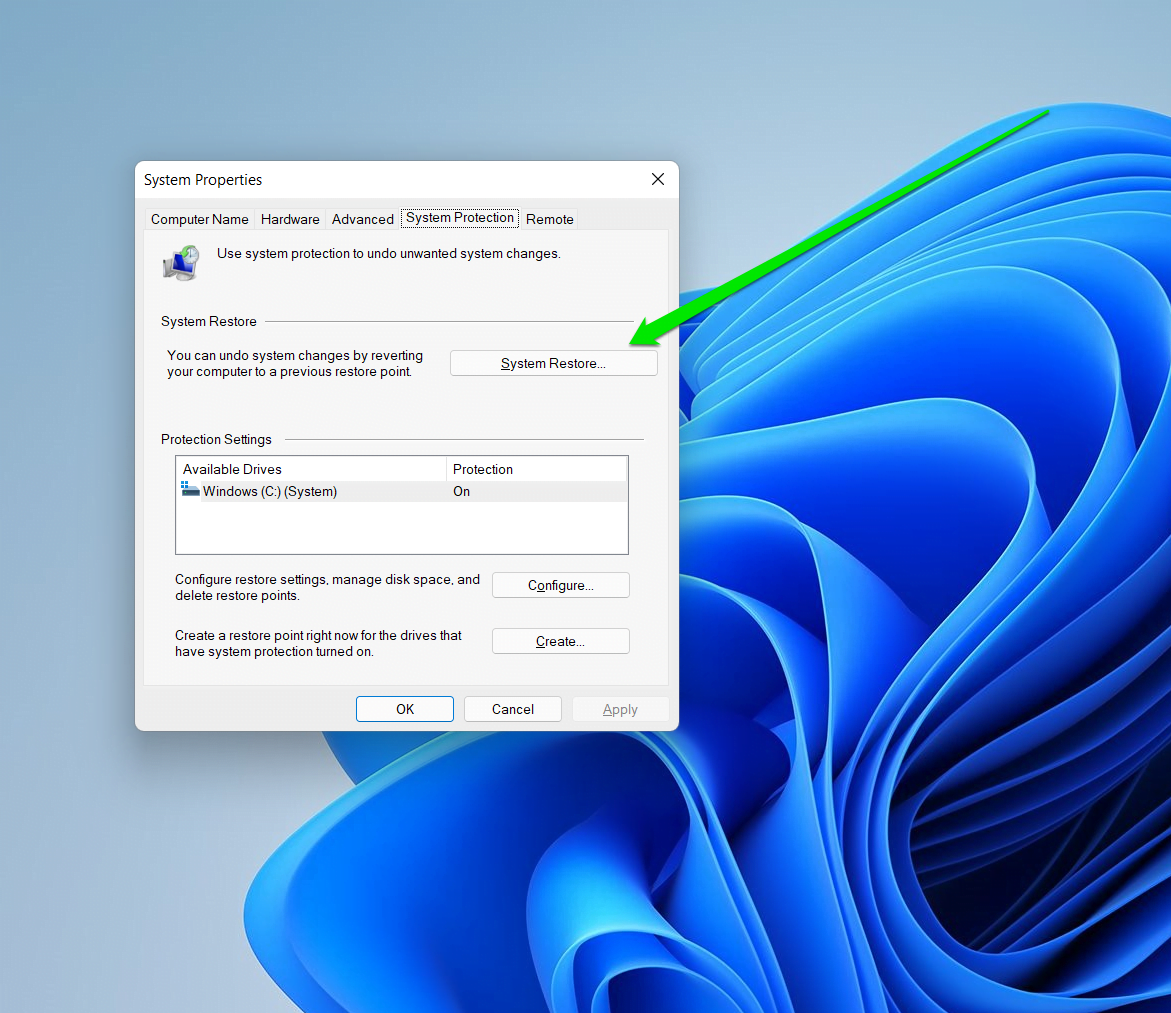Image resolution: width=1171 pixels, height=1013 pixels.
Task: Select the System Protection tab
Action: tap(459, 217)
